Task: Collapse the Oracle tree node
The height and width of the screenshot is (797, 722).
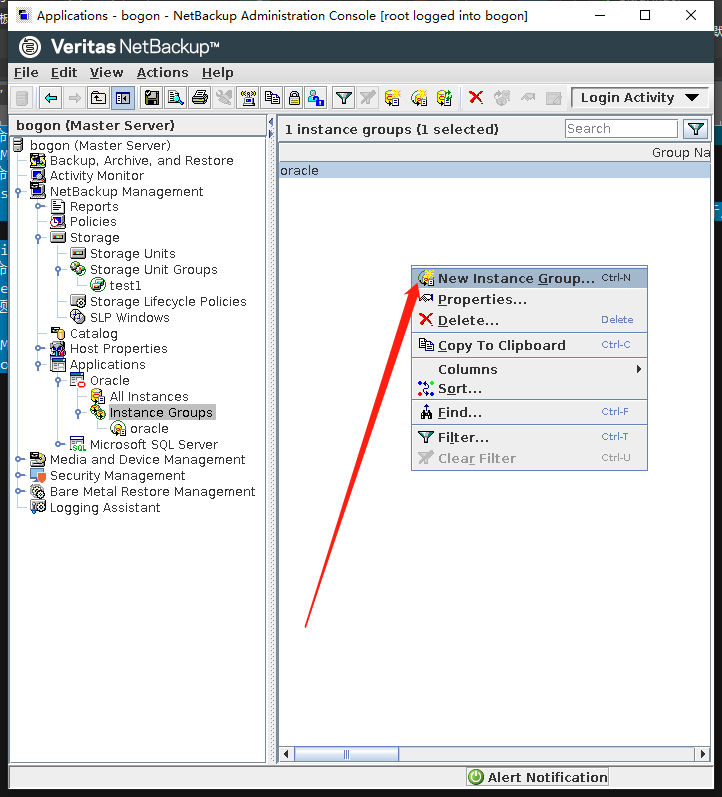Action: click(x=58, y=381)
